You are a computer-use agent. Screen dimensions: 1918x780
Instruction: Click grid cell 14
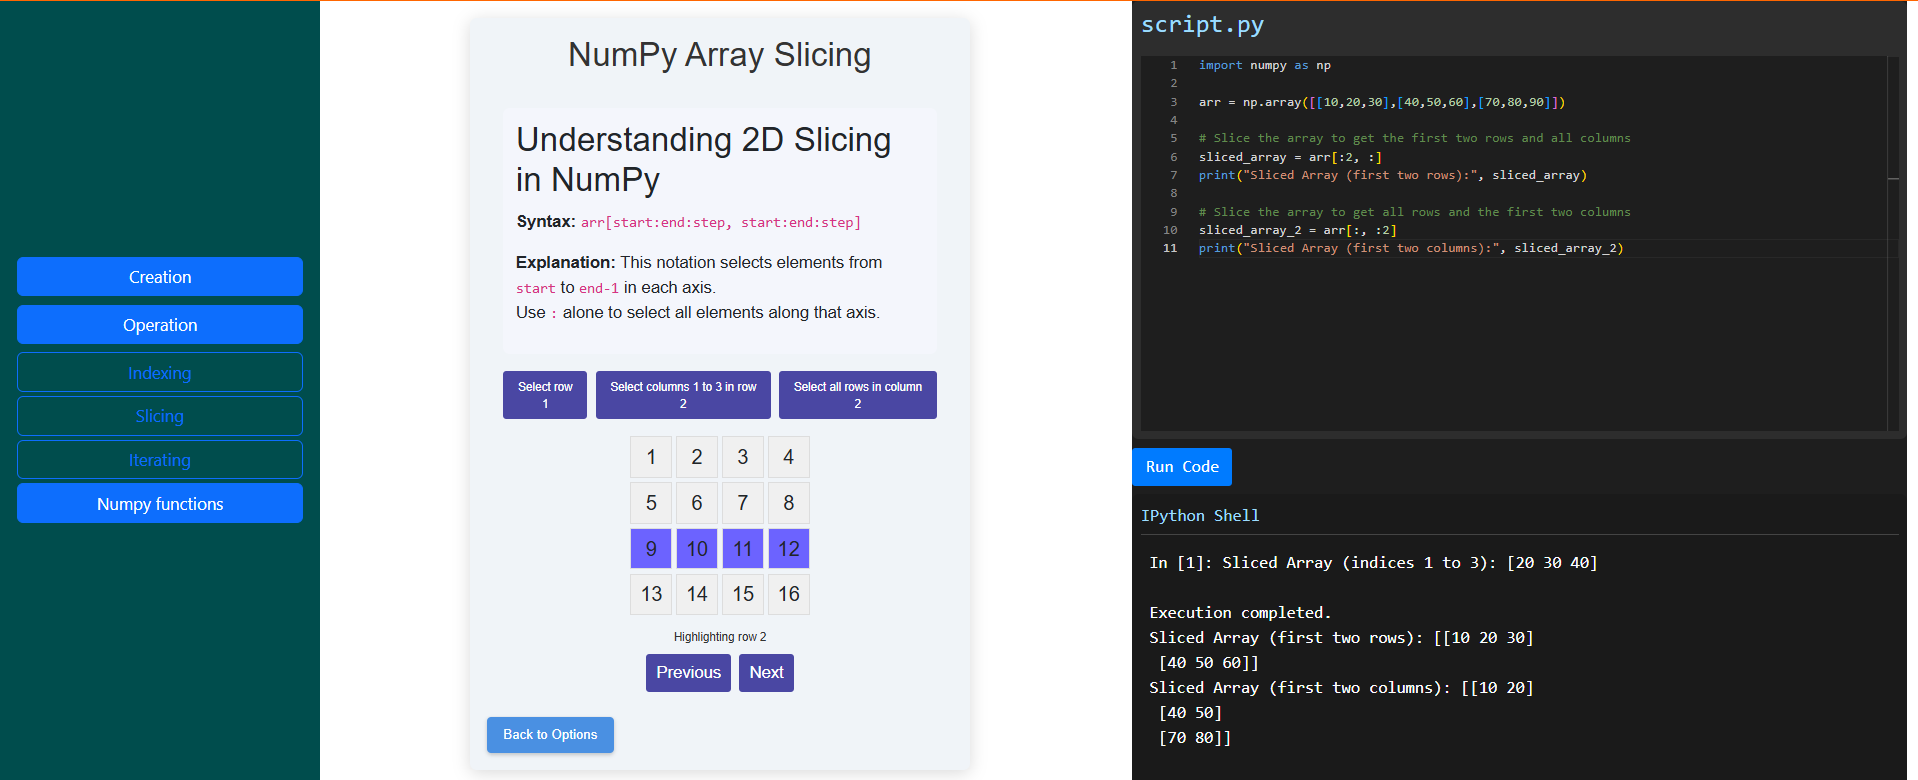(697, 594)
